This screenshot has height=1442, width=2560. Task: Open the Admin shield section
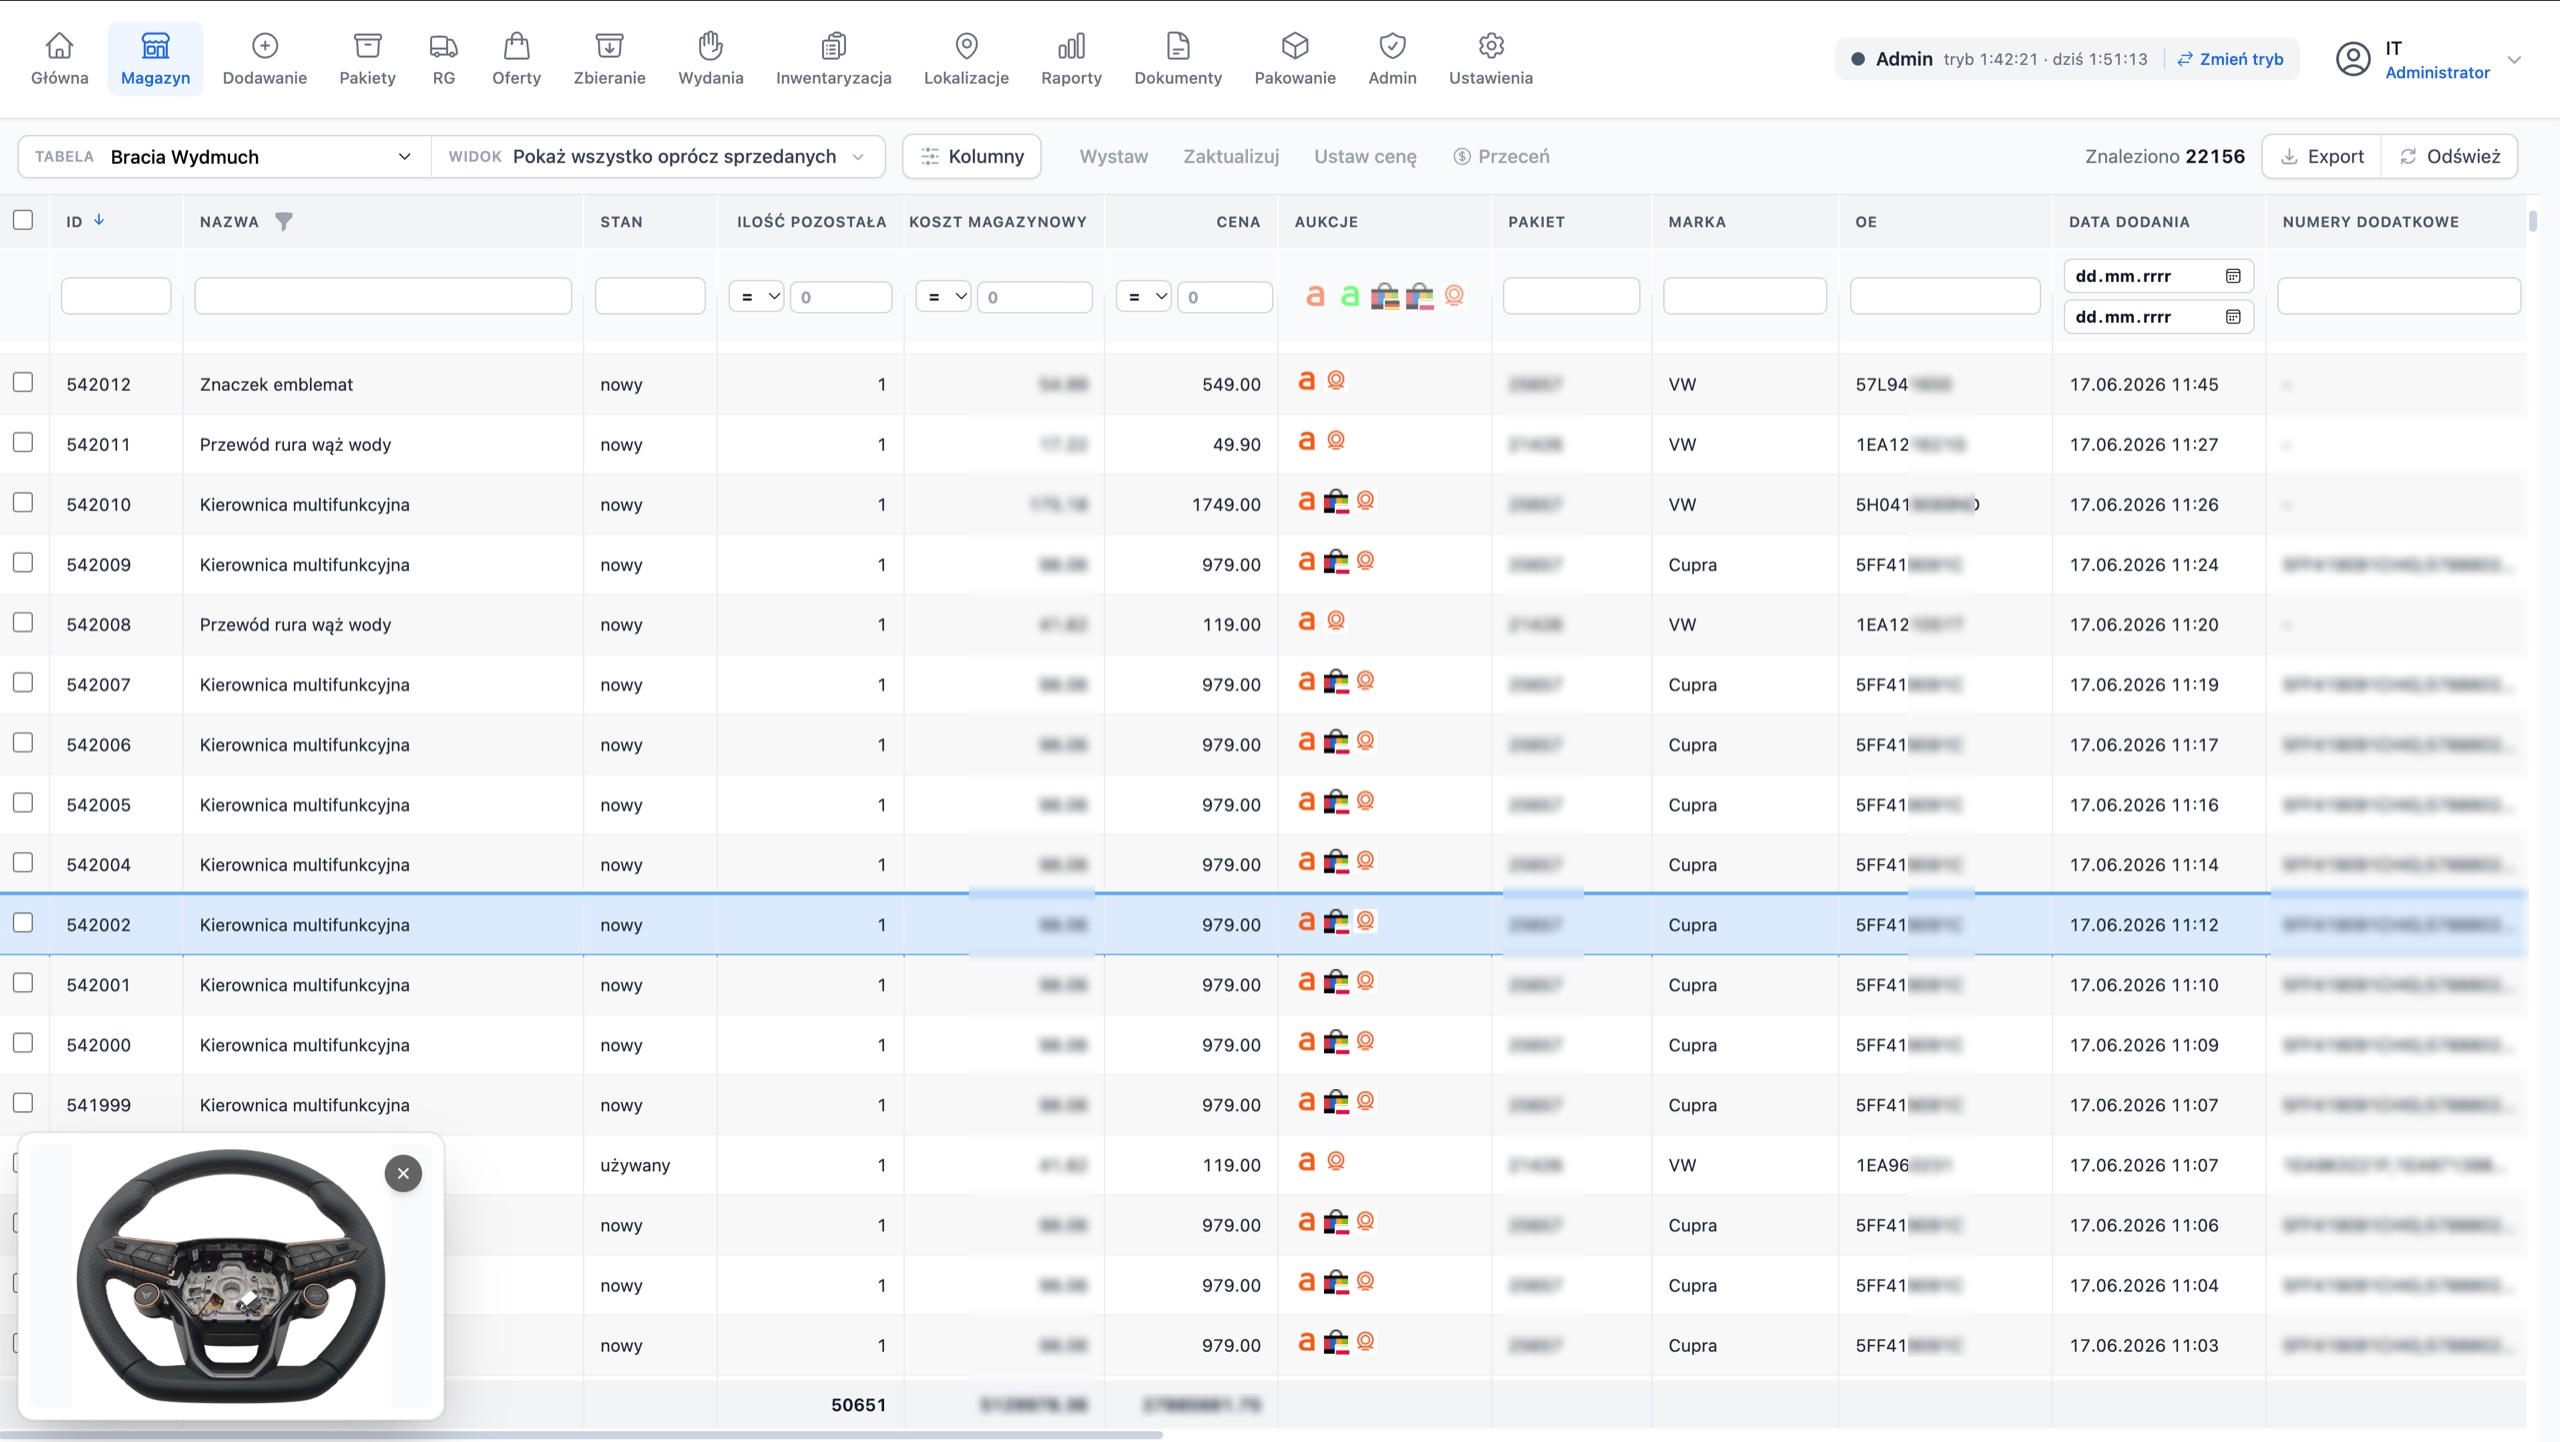pyautogui.click(x=1392, y=59)
